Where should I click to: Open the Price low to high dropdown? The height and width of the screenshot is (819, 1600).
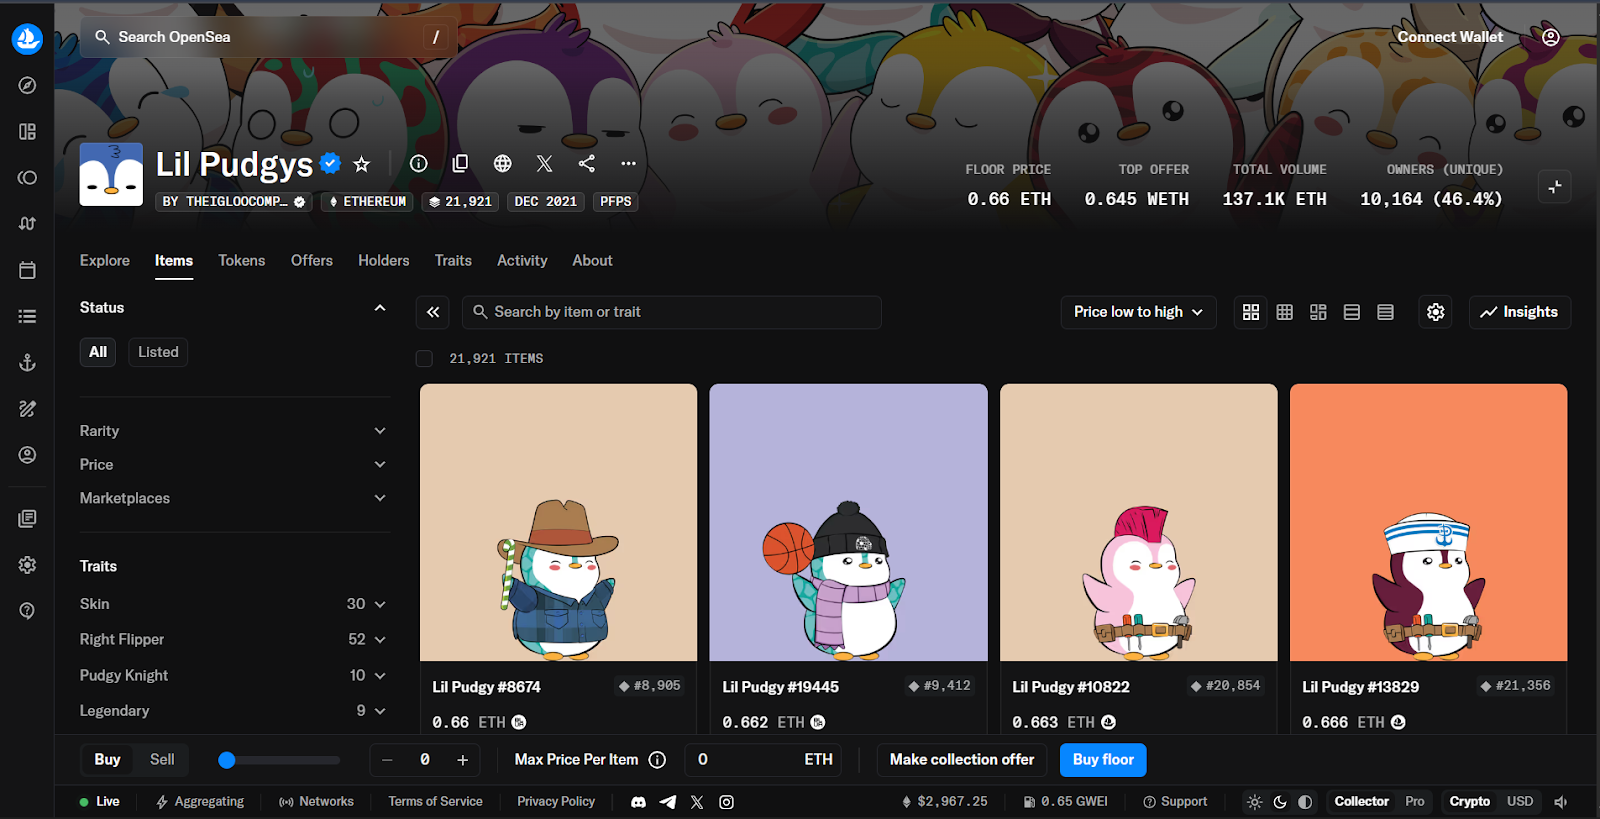[1138, 312]
